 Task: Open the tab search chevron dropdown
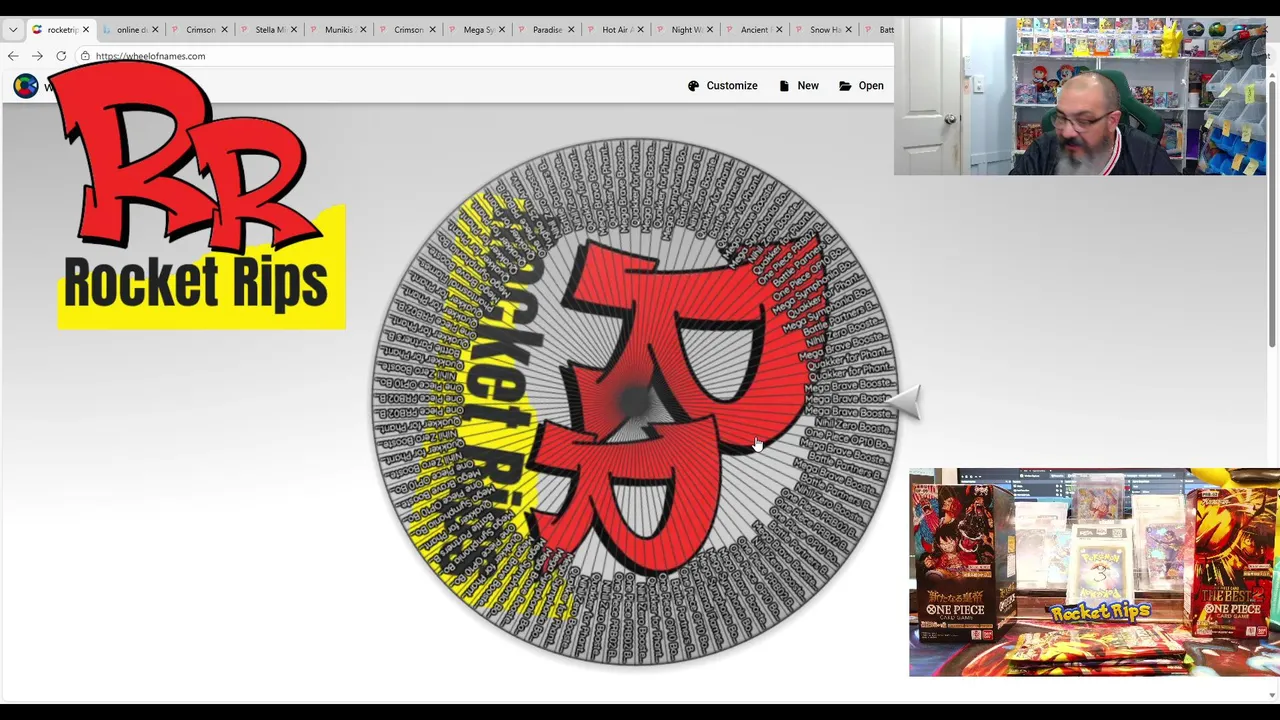pyautogui.click(x=12, y=30)
